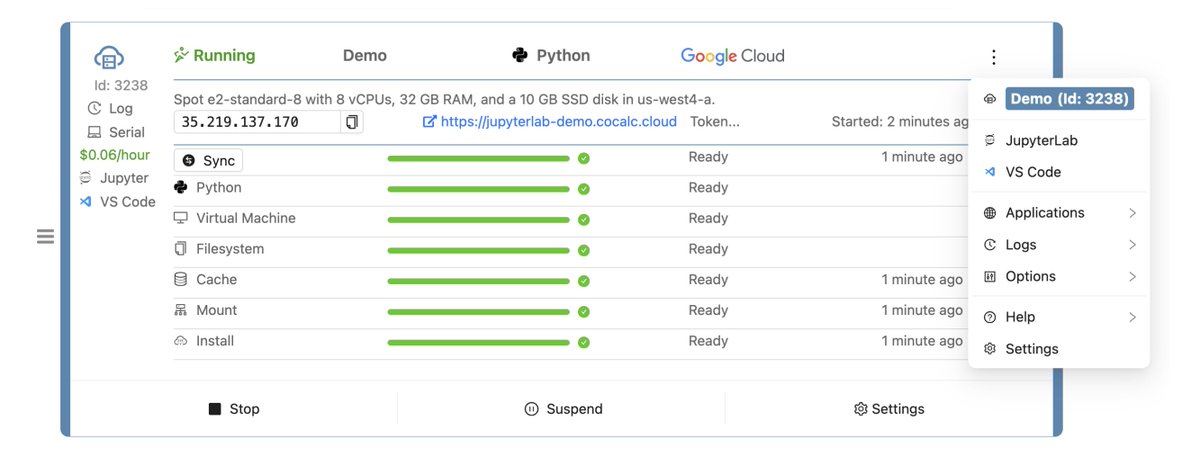Open VS Code from the left sidebar

point(118,202)
